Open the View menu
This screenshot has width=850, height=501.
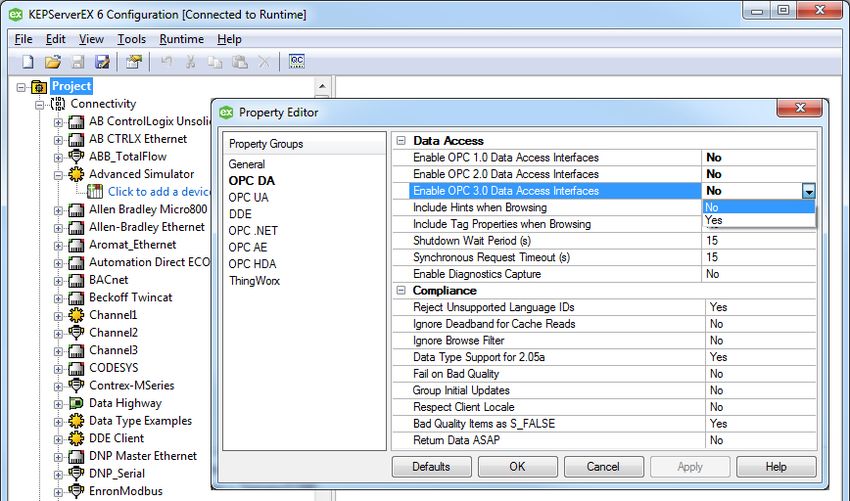point(91,39)
